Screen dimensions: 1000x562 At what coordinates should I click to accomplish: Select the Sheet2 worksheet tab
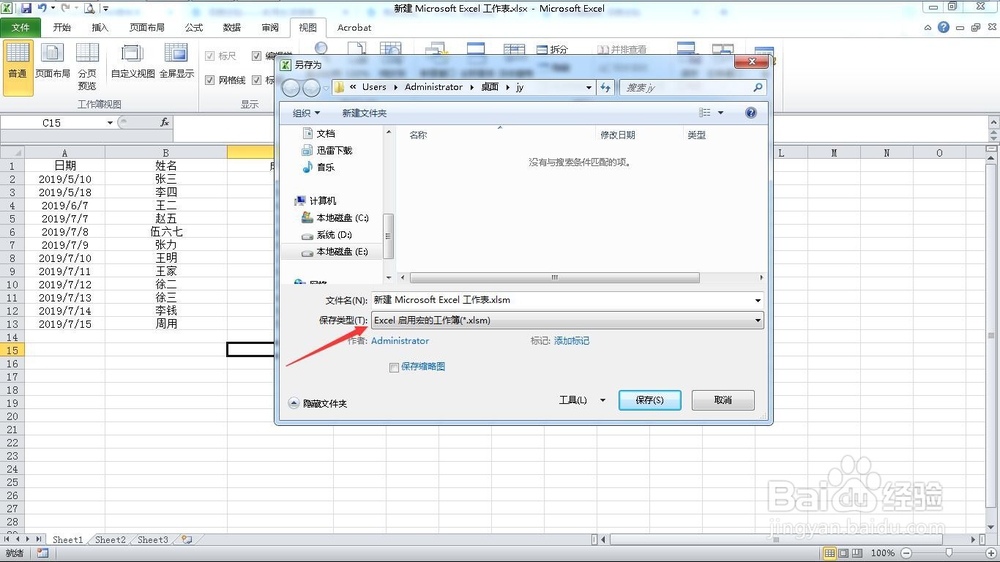pos(110,540)
